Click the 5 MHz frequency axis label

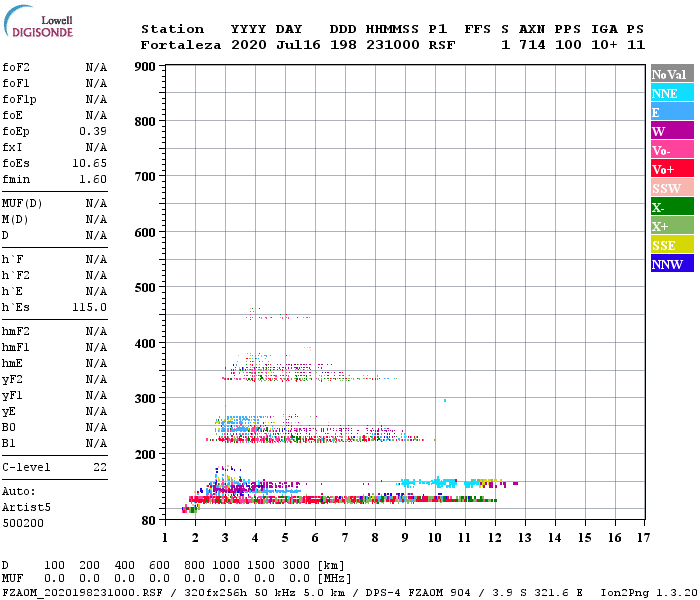click(x=285, y=538)
